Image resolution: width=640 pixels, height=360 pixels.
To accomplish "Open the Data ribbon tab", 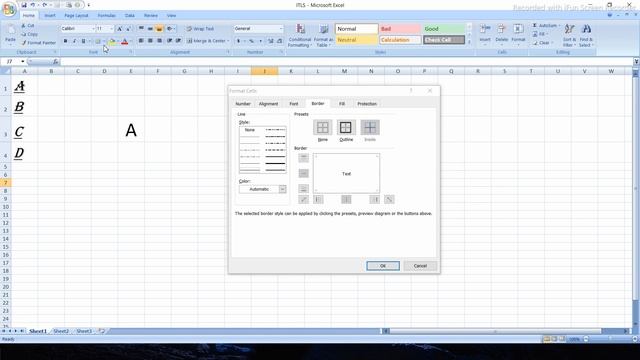I will pos(130,16).
